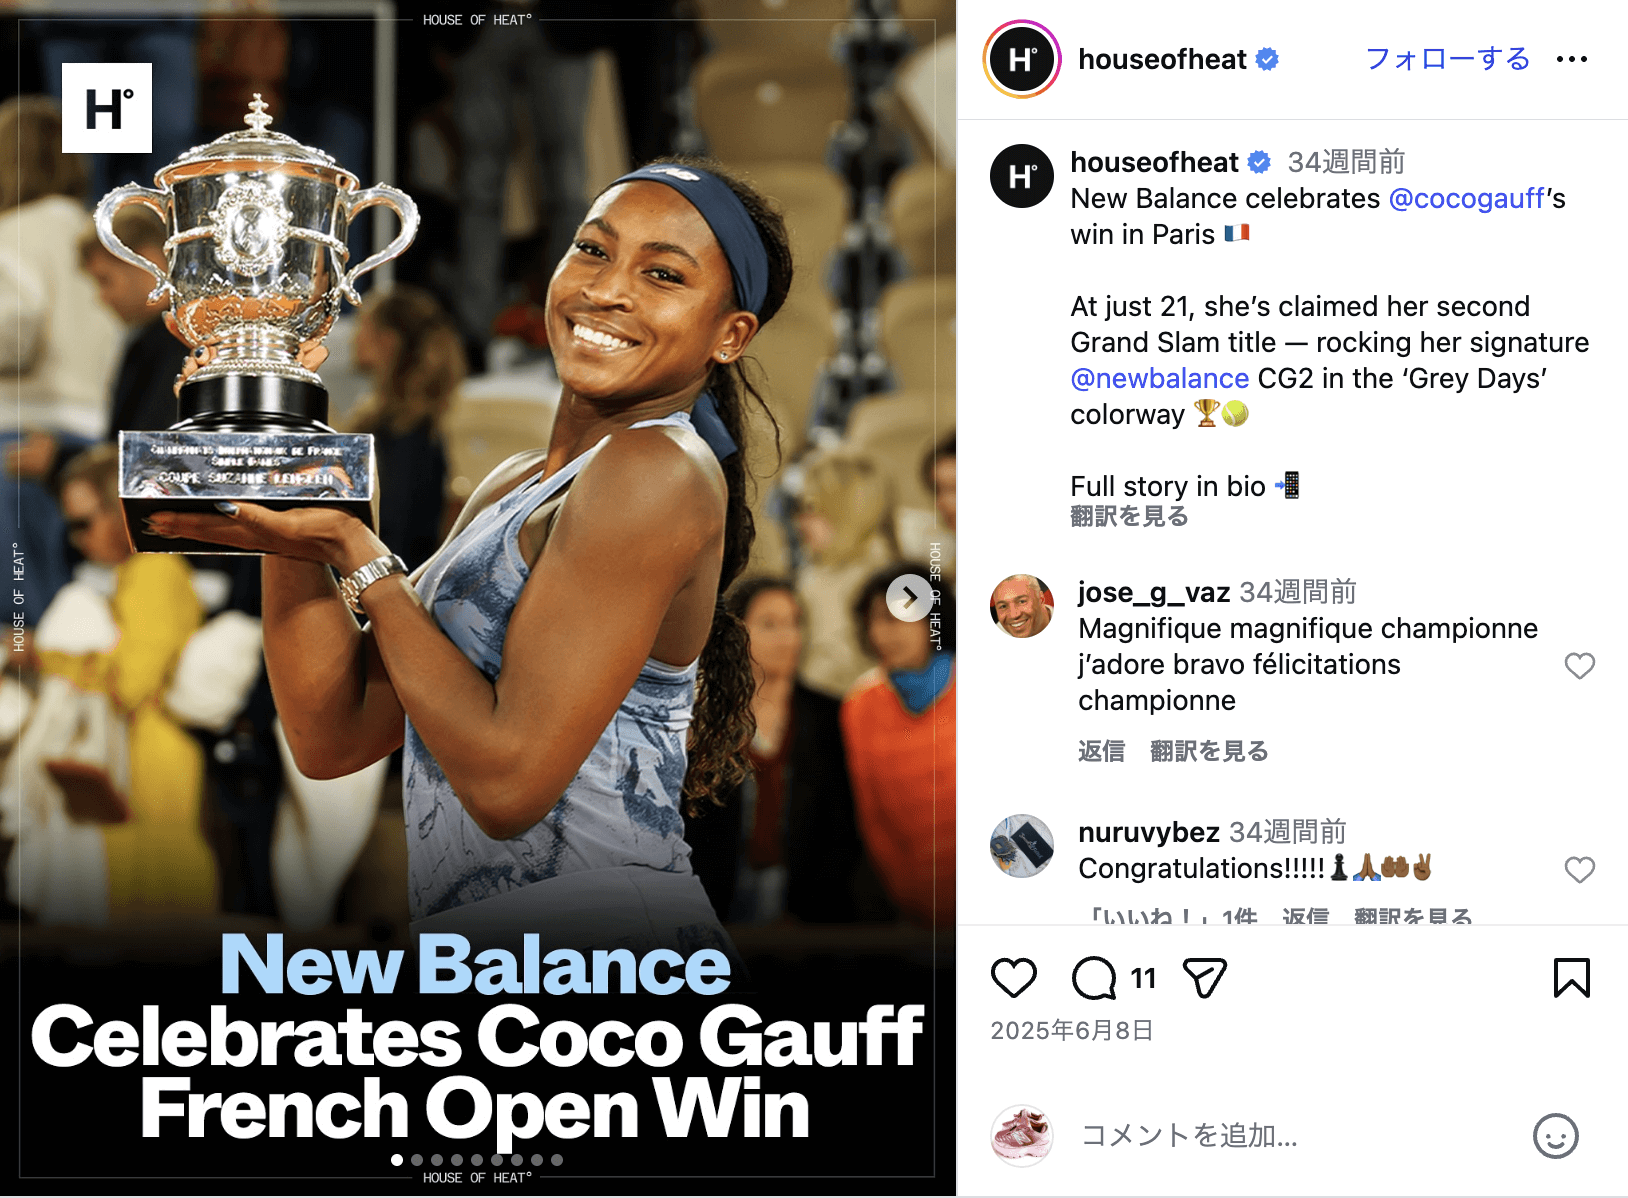Open the @cocogauff mention link

point(1467,198)
